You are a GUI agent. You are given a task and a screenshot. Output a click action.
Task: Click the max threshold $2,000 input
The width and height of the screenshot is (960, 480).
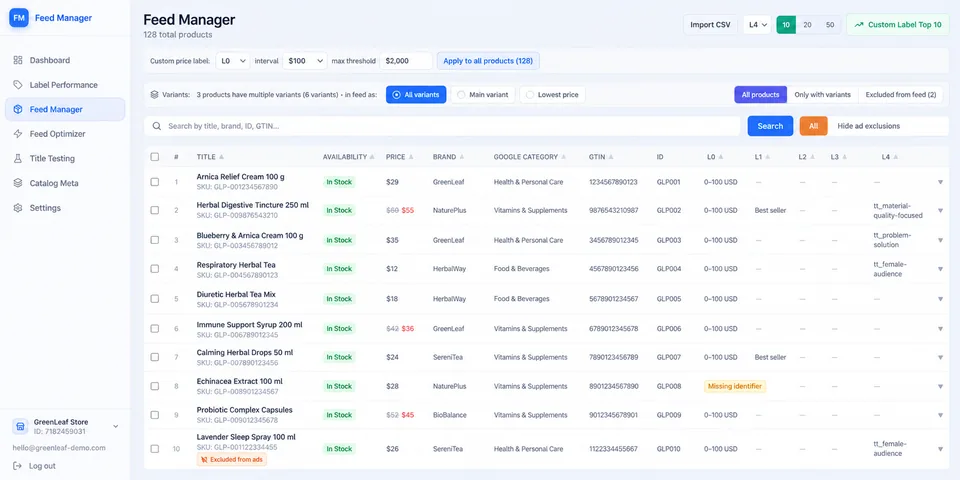[406, 61]
